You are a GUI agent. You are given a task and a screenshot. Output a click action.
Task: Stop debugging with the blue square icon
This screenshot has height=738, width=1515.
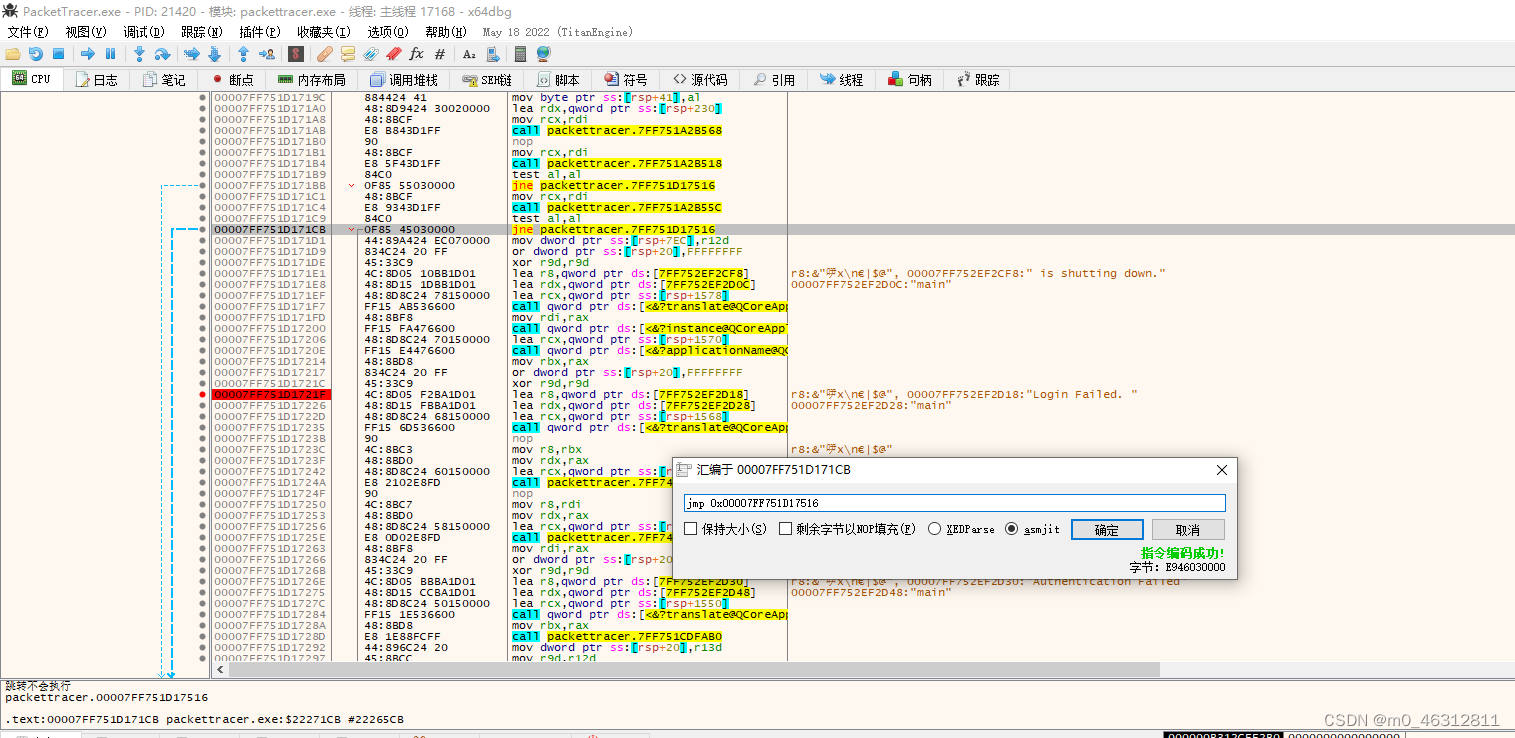tap(58, 54)
